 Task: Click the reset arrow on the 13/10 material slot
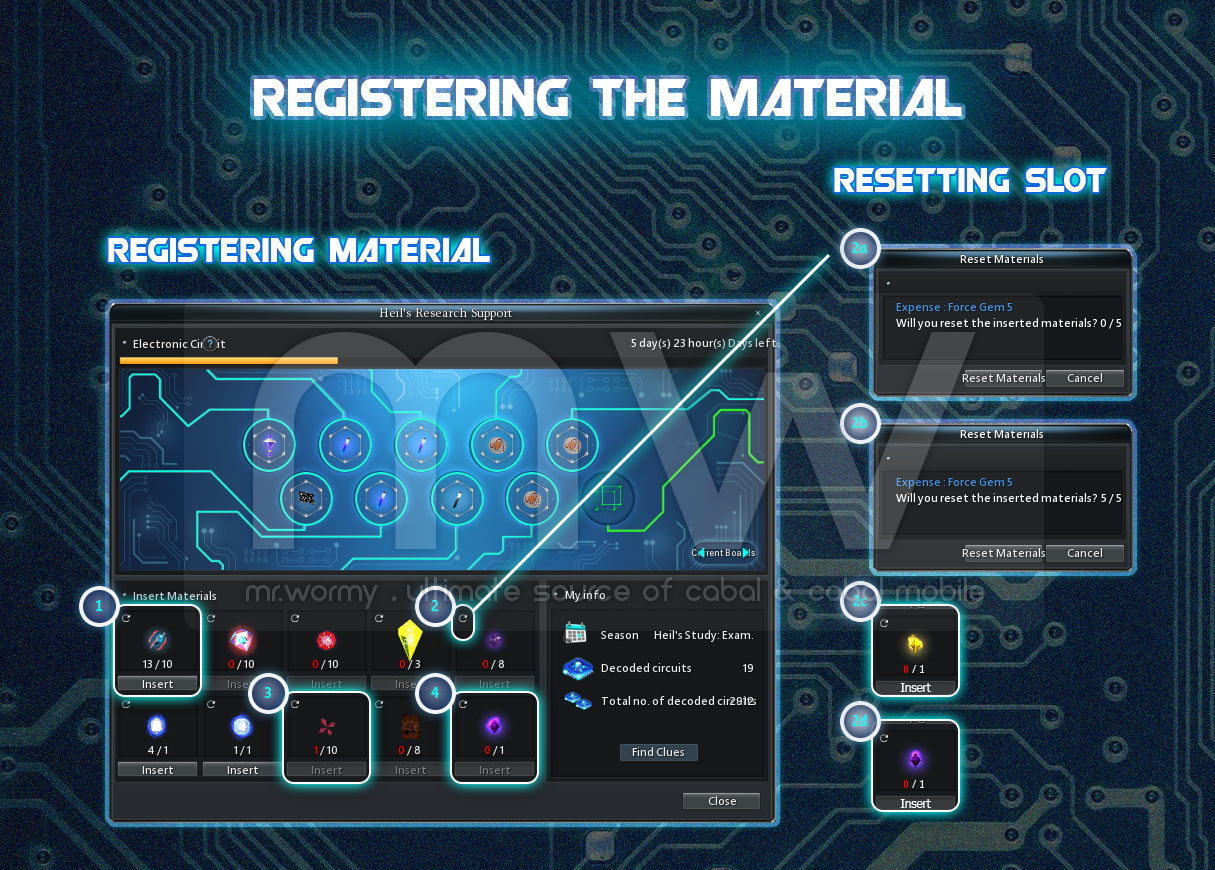[126, 619]
